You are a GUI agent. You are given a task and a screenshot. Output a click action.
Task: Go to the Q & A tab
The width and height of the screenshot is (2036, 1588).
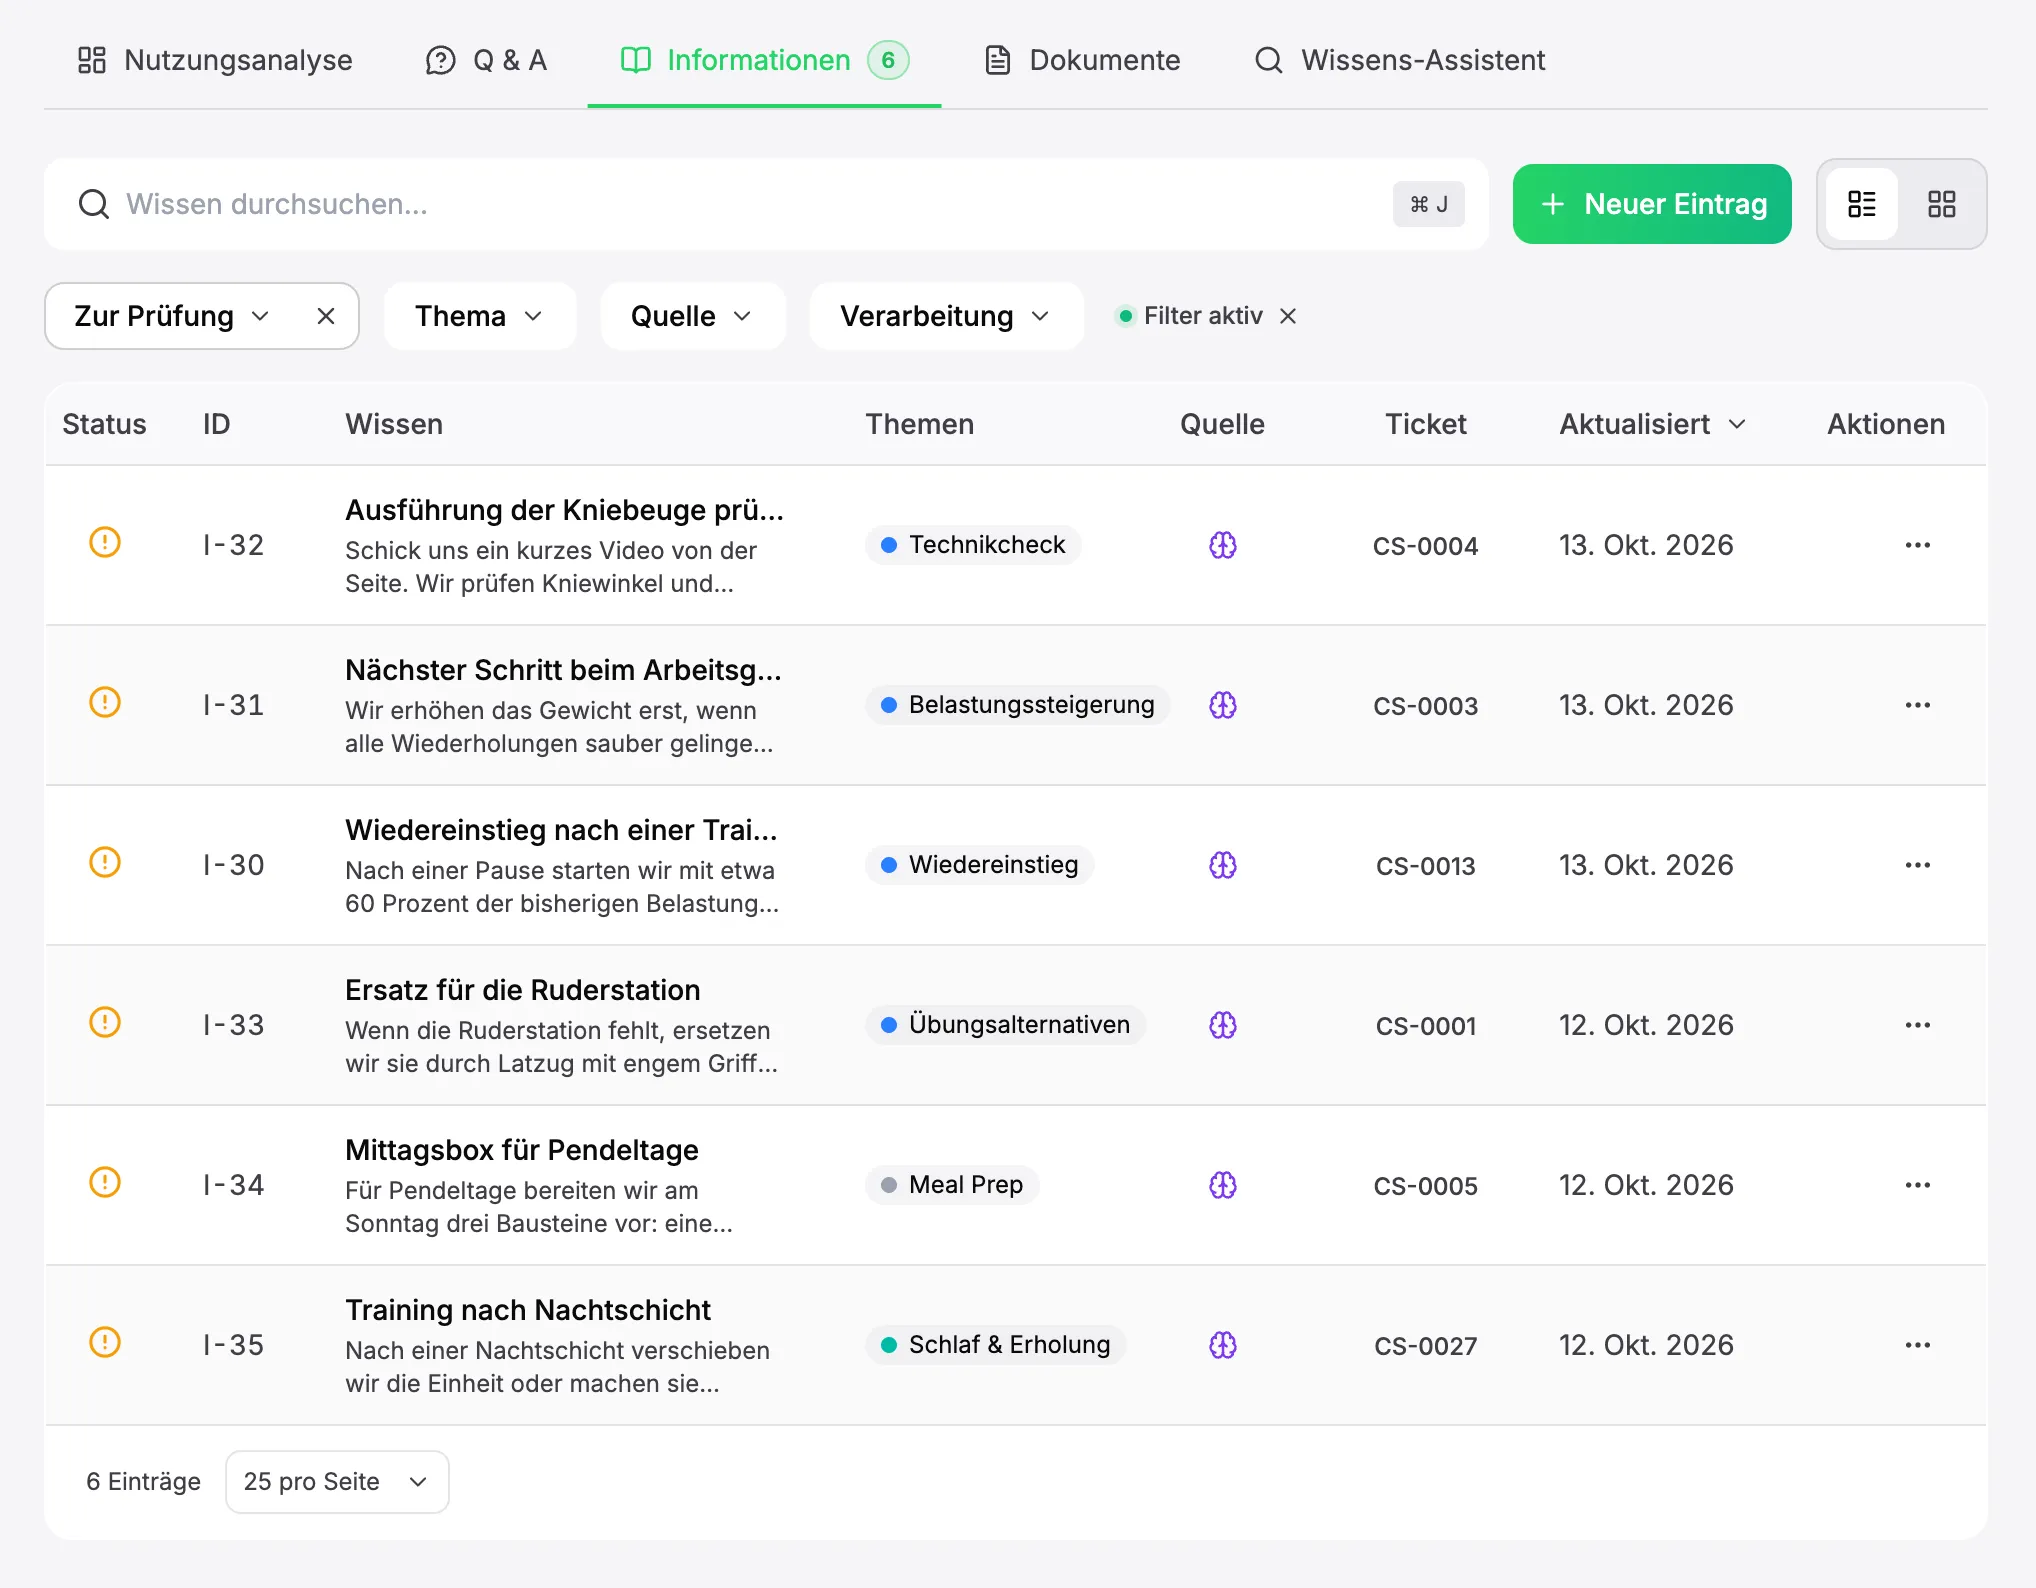(x=487, y=60)
